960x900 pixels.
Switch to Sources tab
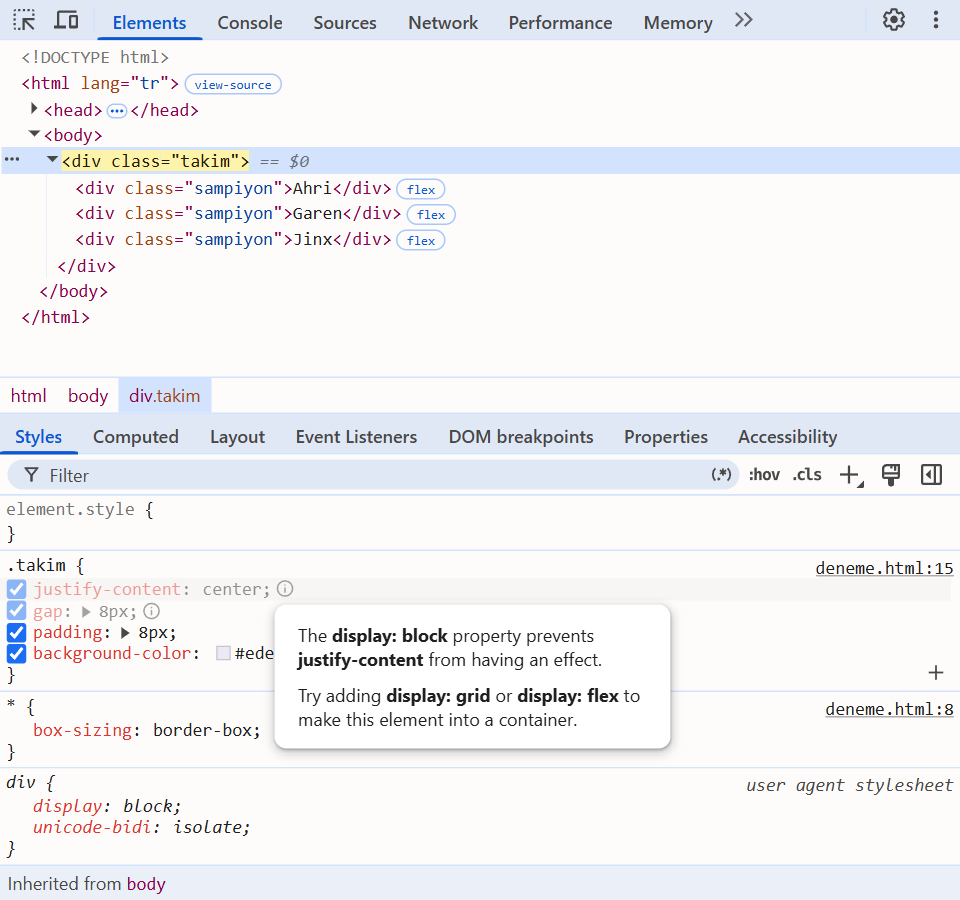[x=345, y=23]
